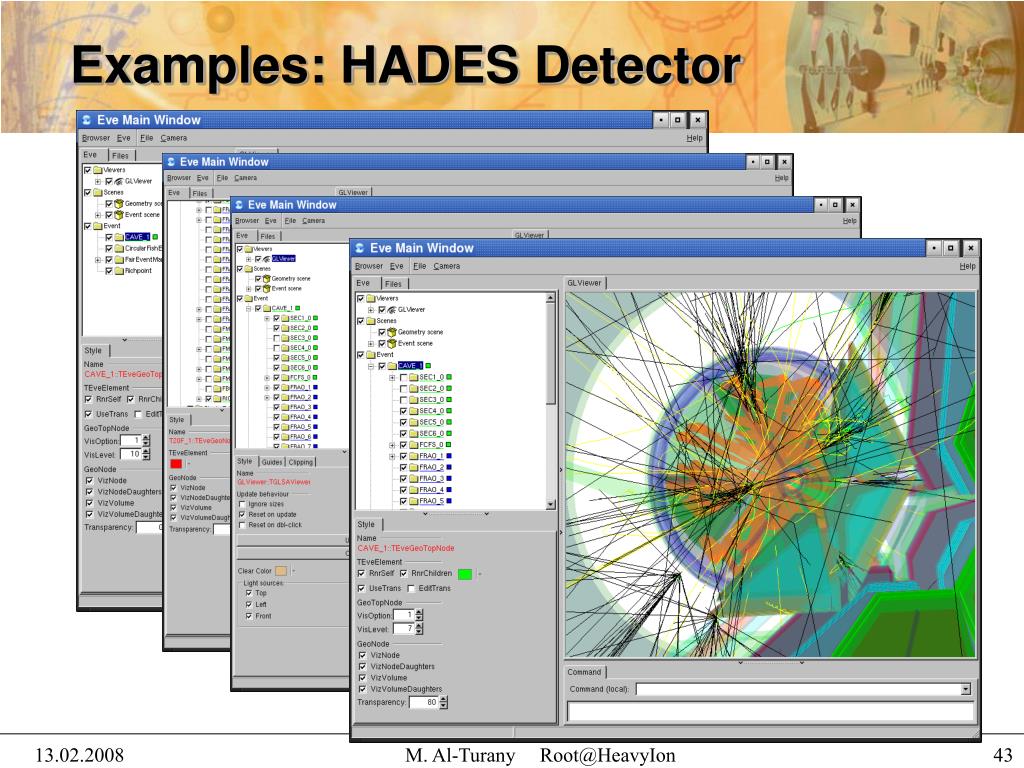Select the highlighted CAVE_1 label in front window

(x=410, y=366)
